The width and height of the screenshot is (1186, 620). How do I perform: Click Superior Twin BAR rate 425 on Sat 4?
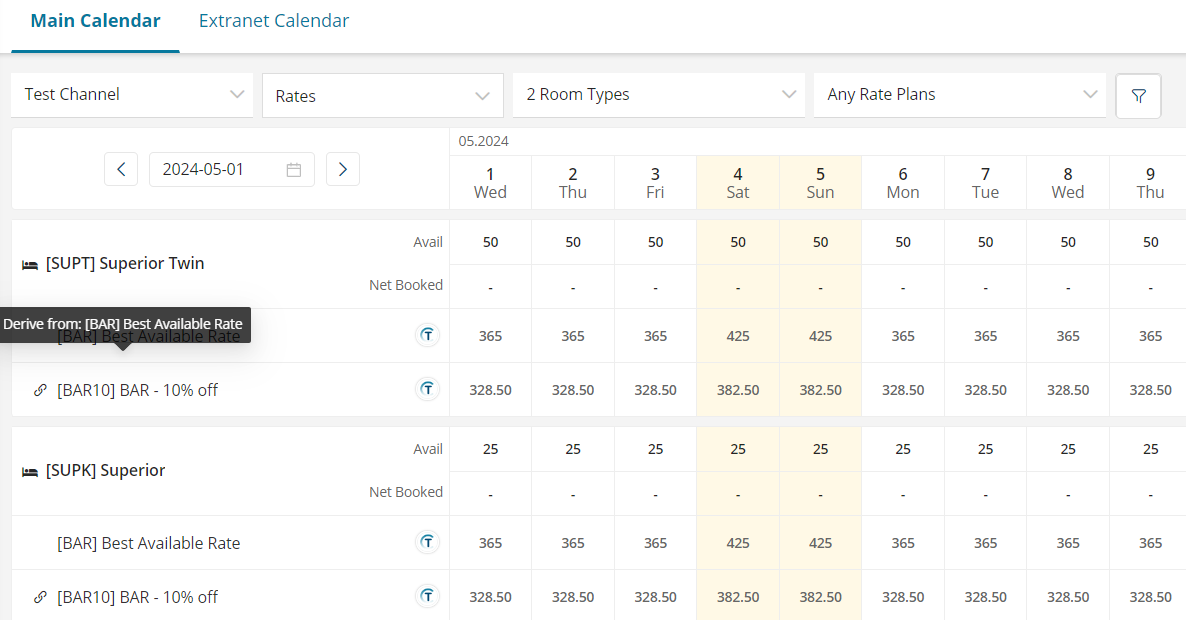point(737,336)
